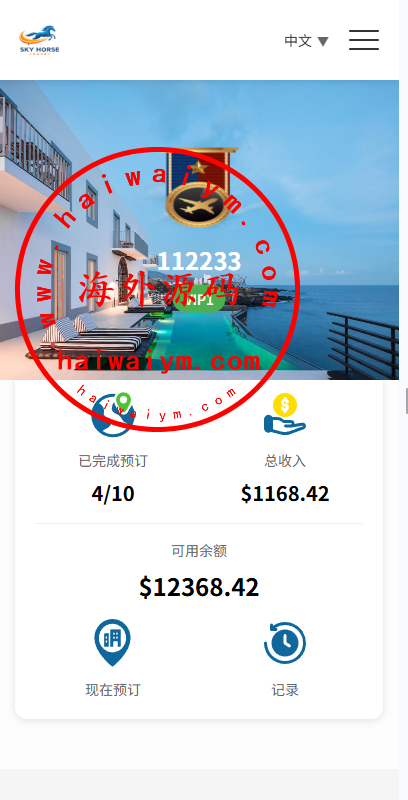Click the Sky Horse logo
This screenshot has width=408, height=800.
(x=39, y=40)
